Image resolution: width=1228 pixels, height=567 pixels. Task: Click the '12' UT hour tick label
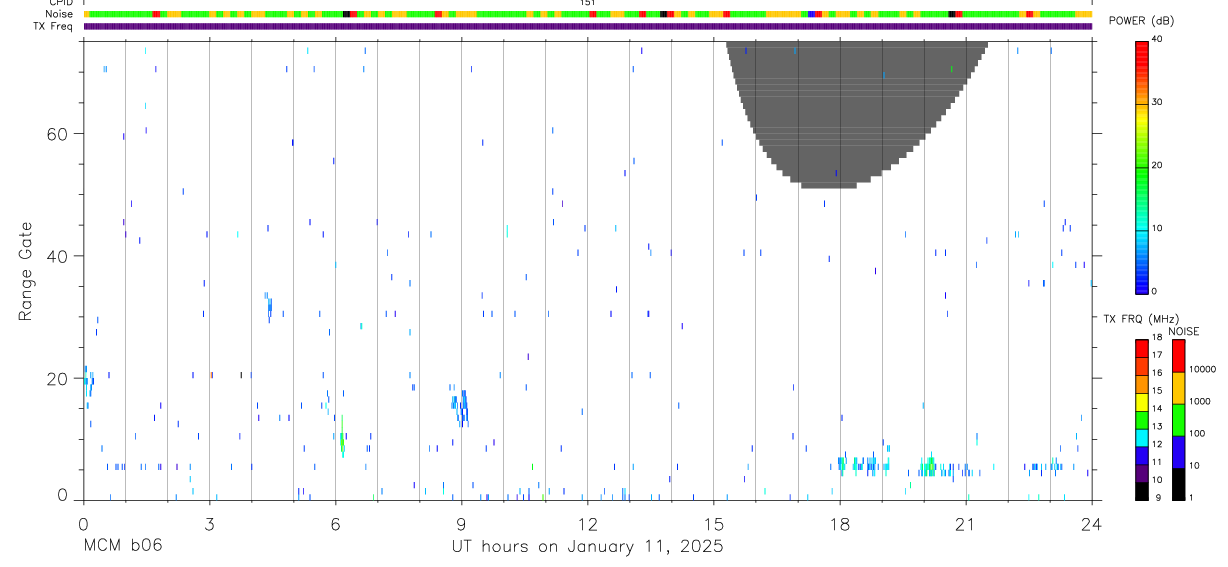[587, 522]
